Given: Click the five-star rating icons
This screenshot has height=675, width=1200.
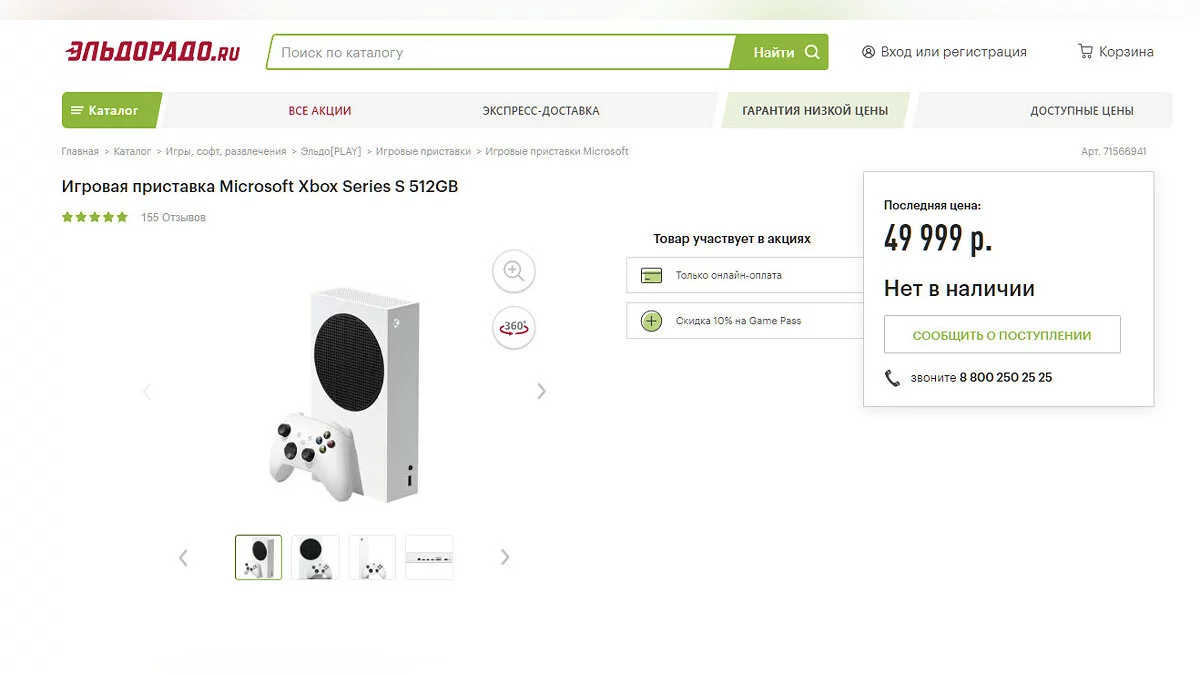Looking at the screenshot, I should 95,217.
